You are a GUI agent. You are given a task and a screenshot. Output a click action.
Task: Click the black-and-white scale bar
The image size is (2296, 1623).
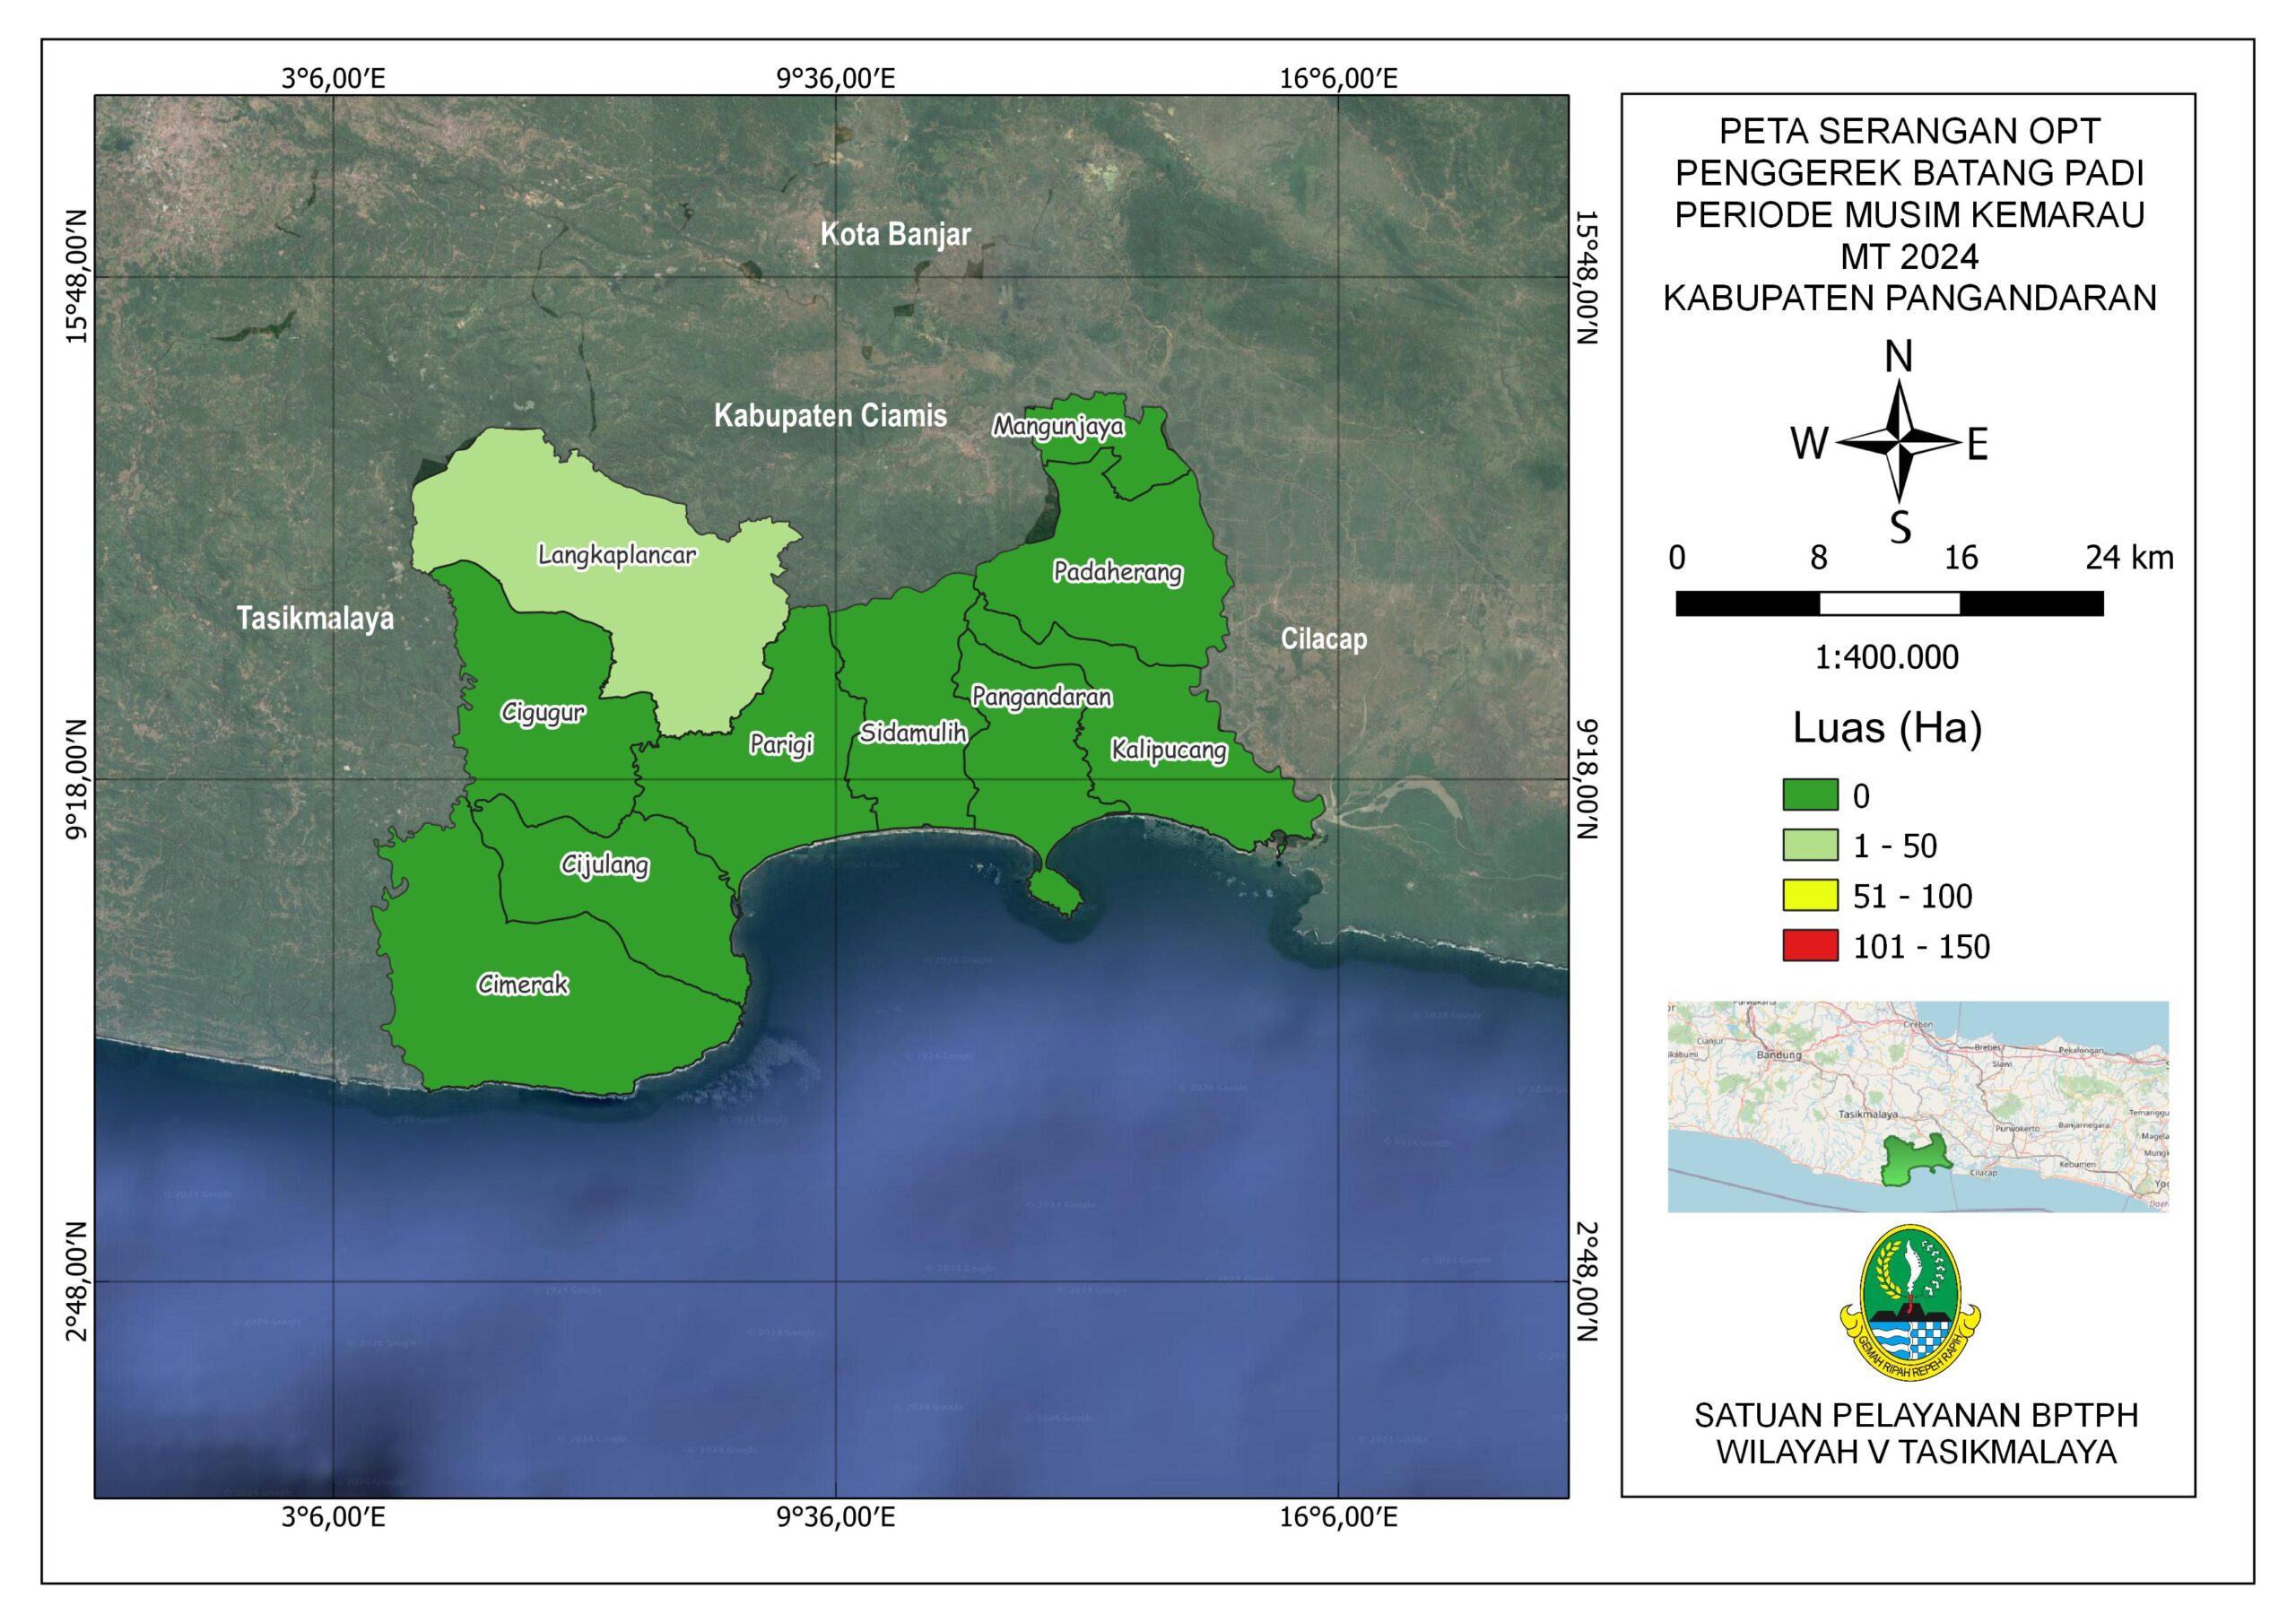[1889, 603]
